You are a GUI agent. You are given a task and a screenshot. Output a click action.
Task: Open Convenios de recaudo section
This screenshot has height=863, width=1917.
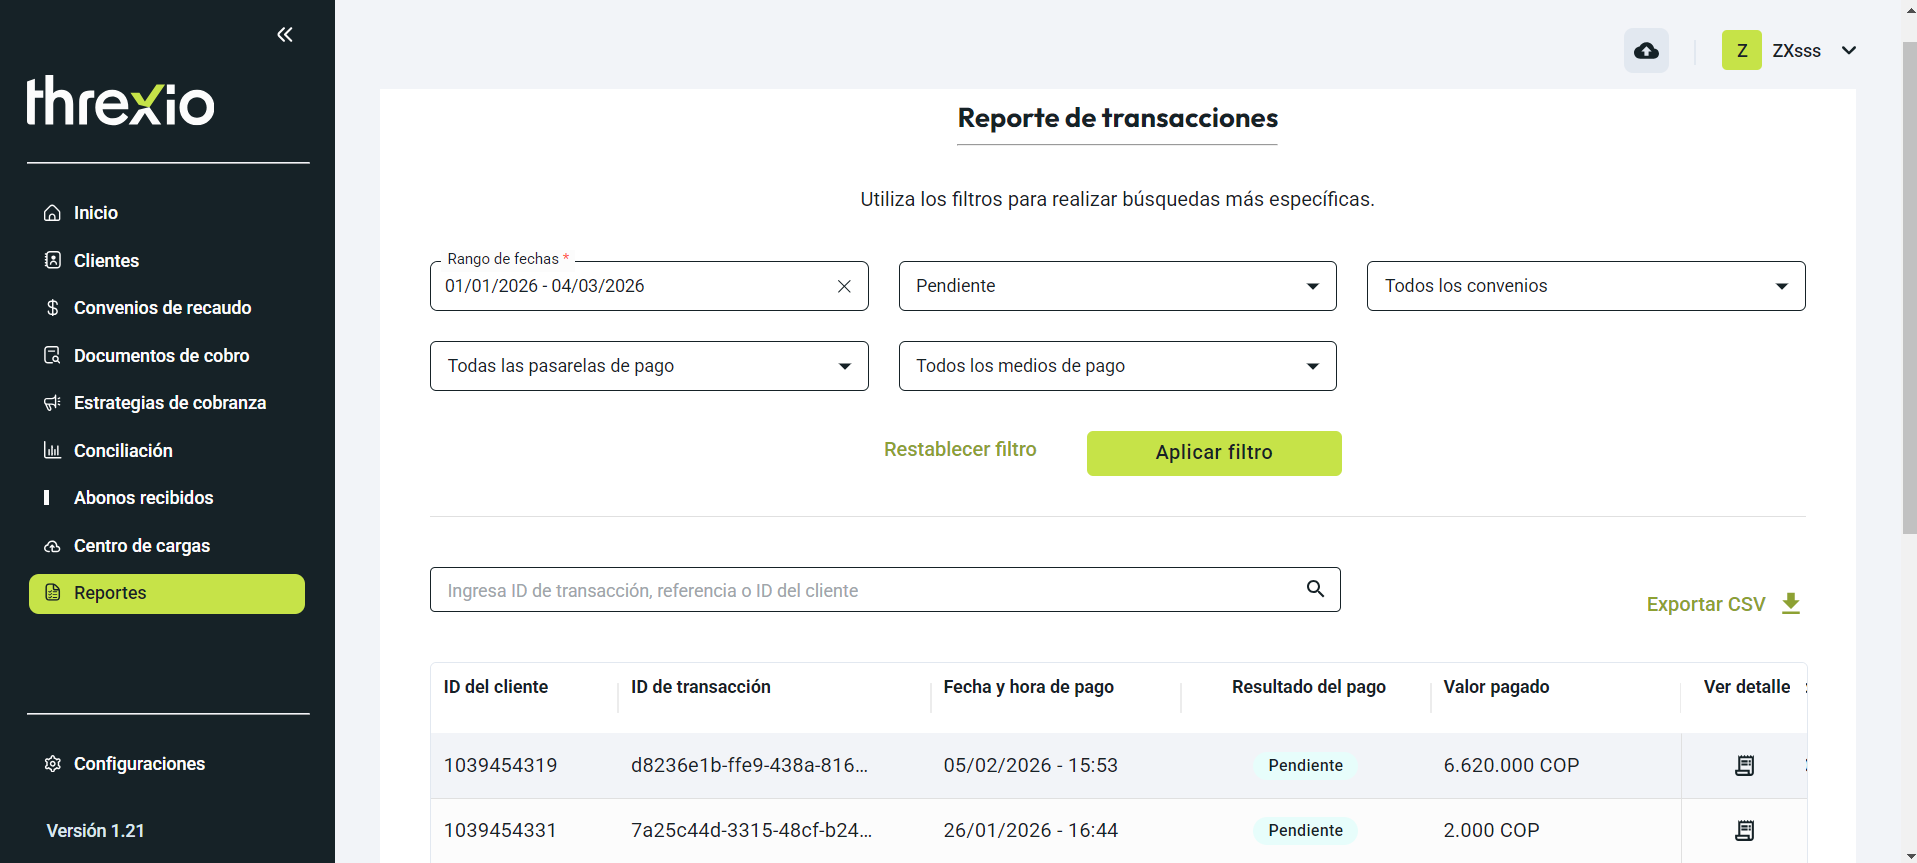click(x=162, y=308)
